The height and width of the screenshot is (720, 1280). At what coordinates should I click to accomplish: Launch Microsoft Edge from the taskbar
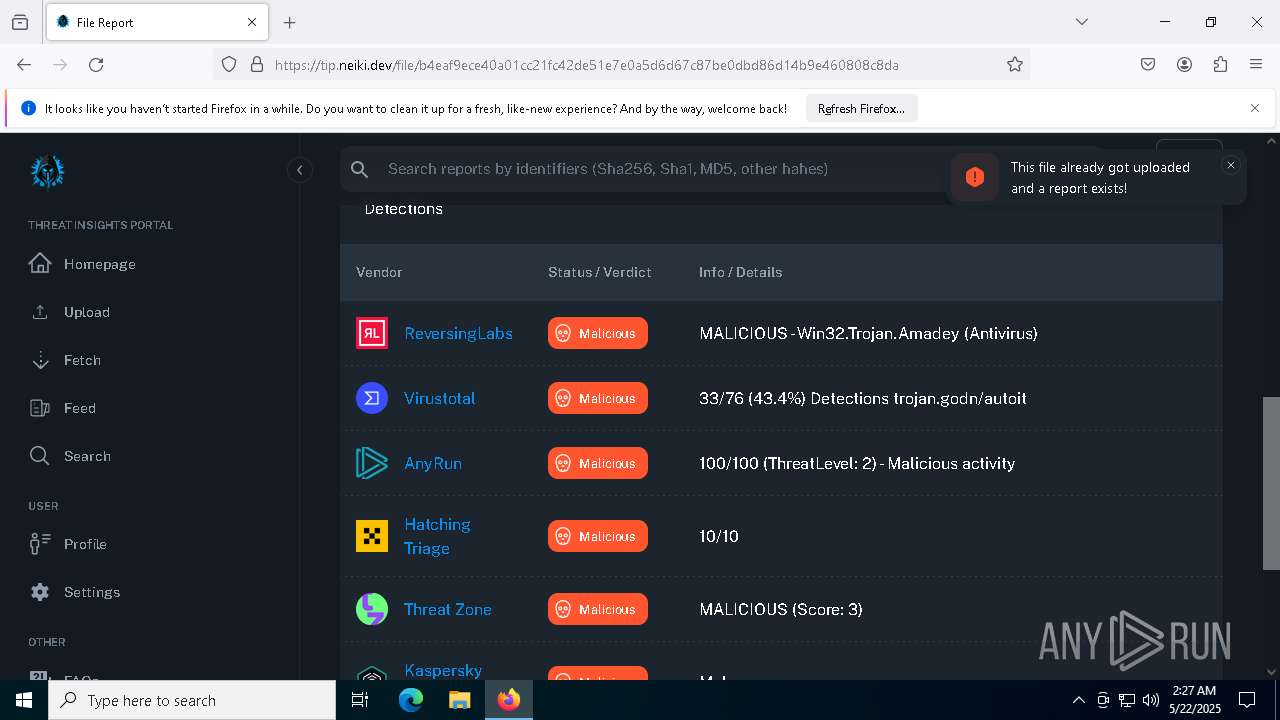pyautogui.click(x=411, y=700)
